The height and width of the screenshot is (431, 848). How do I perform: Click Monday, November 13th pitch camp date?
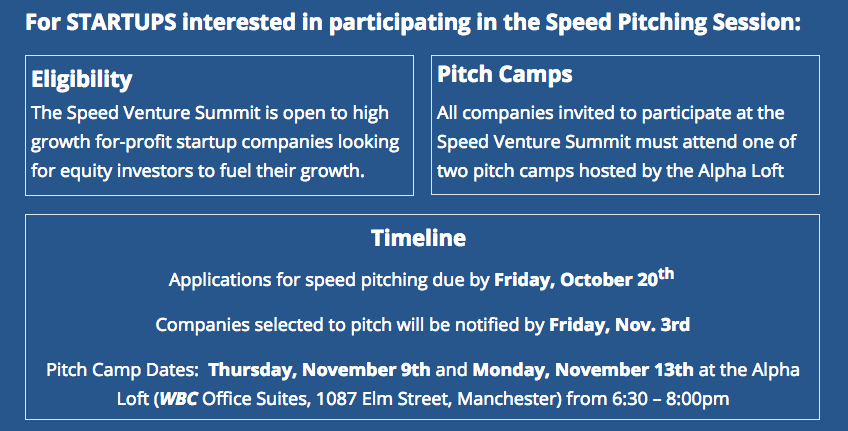[583, 370]
